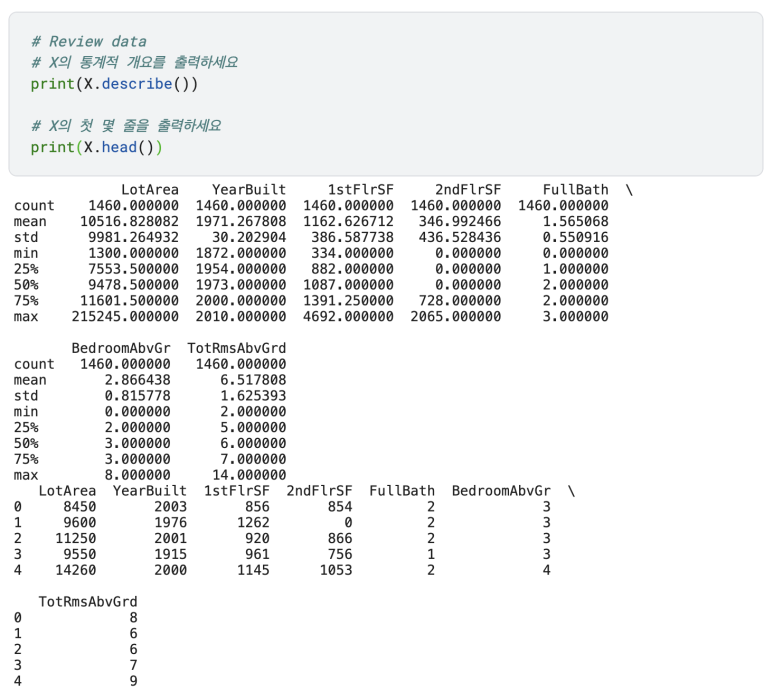Click the 11601.500000 value in the 75% row
773x691 pixels.
pos(129,300)
